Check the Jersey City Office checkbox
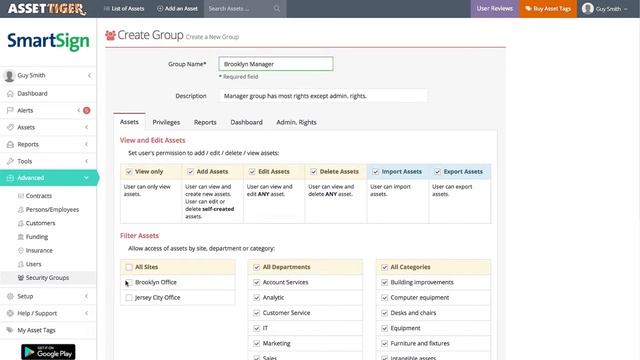The width and height of the screenshot is (640, 360). coord(129,298)
